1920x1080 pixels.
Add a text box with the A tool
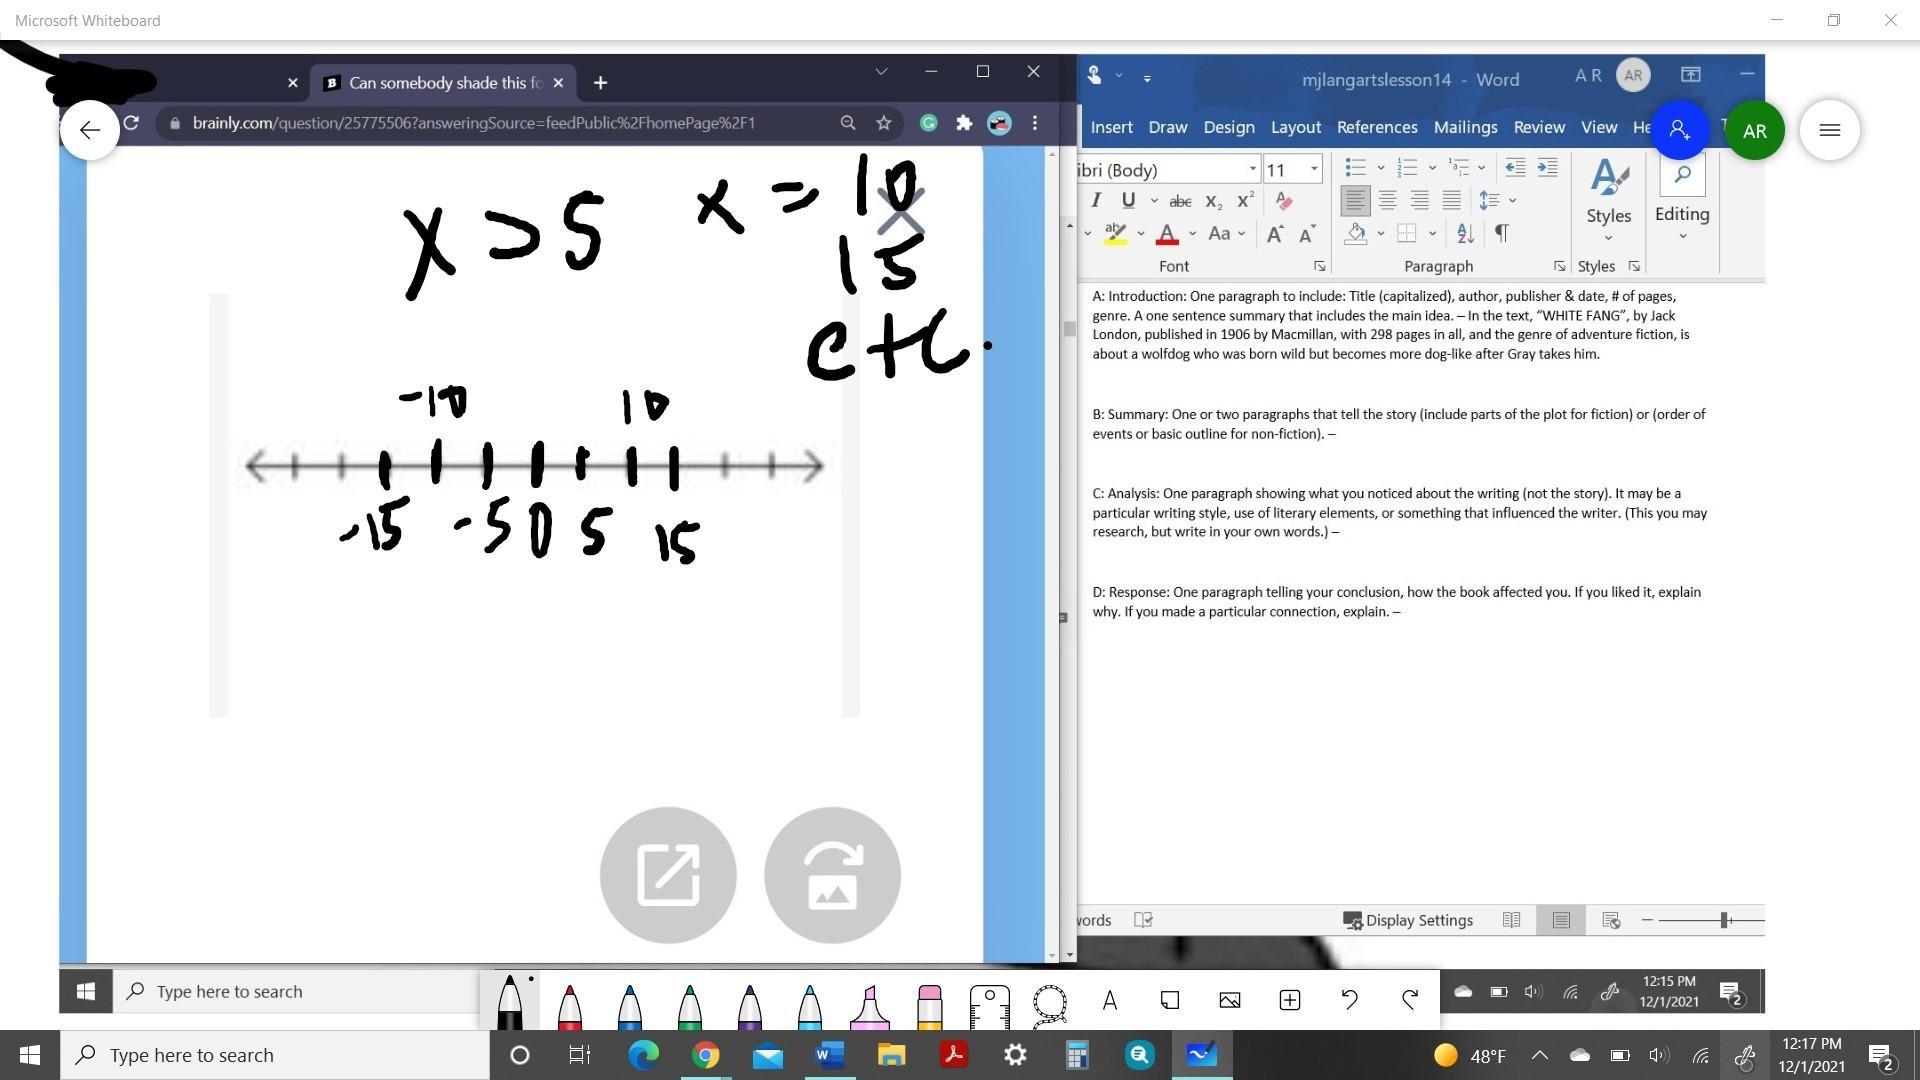[1109, 1000]
